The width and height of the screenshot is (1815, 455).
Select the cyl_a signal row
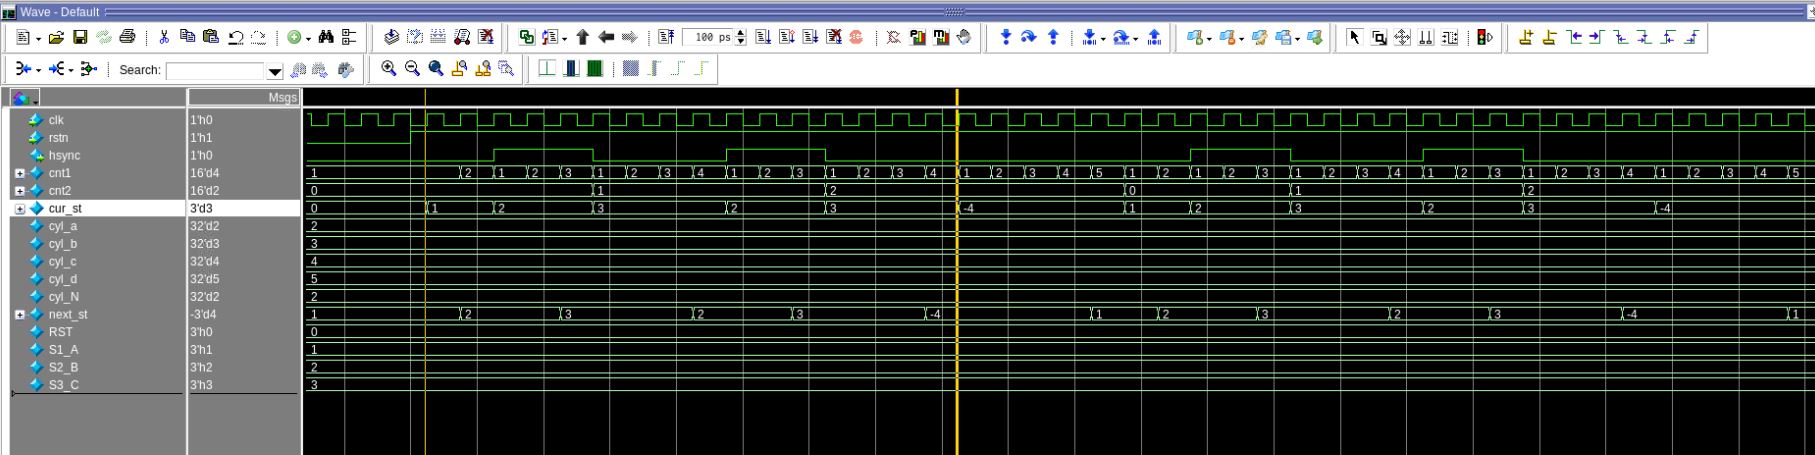coord(96,226)
